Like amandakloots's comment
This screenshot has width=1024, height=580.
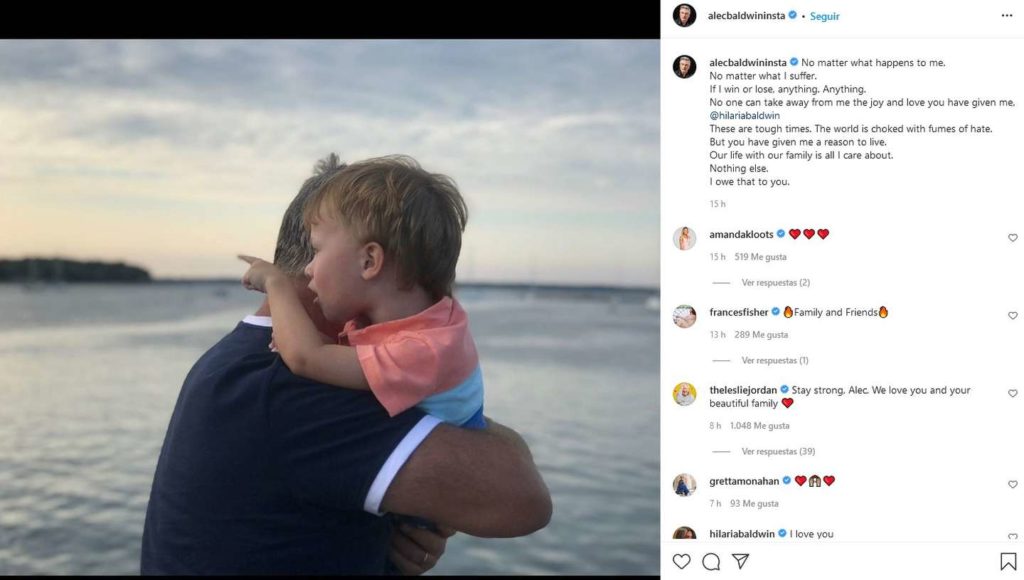pos(1012,238)
